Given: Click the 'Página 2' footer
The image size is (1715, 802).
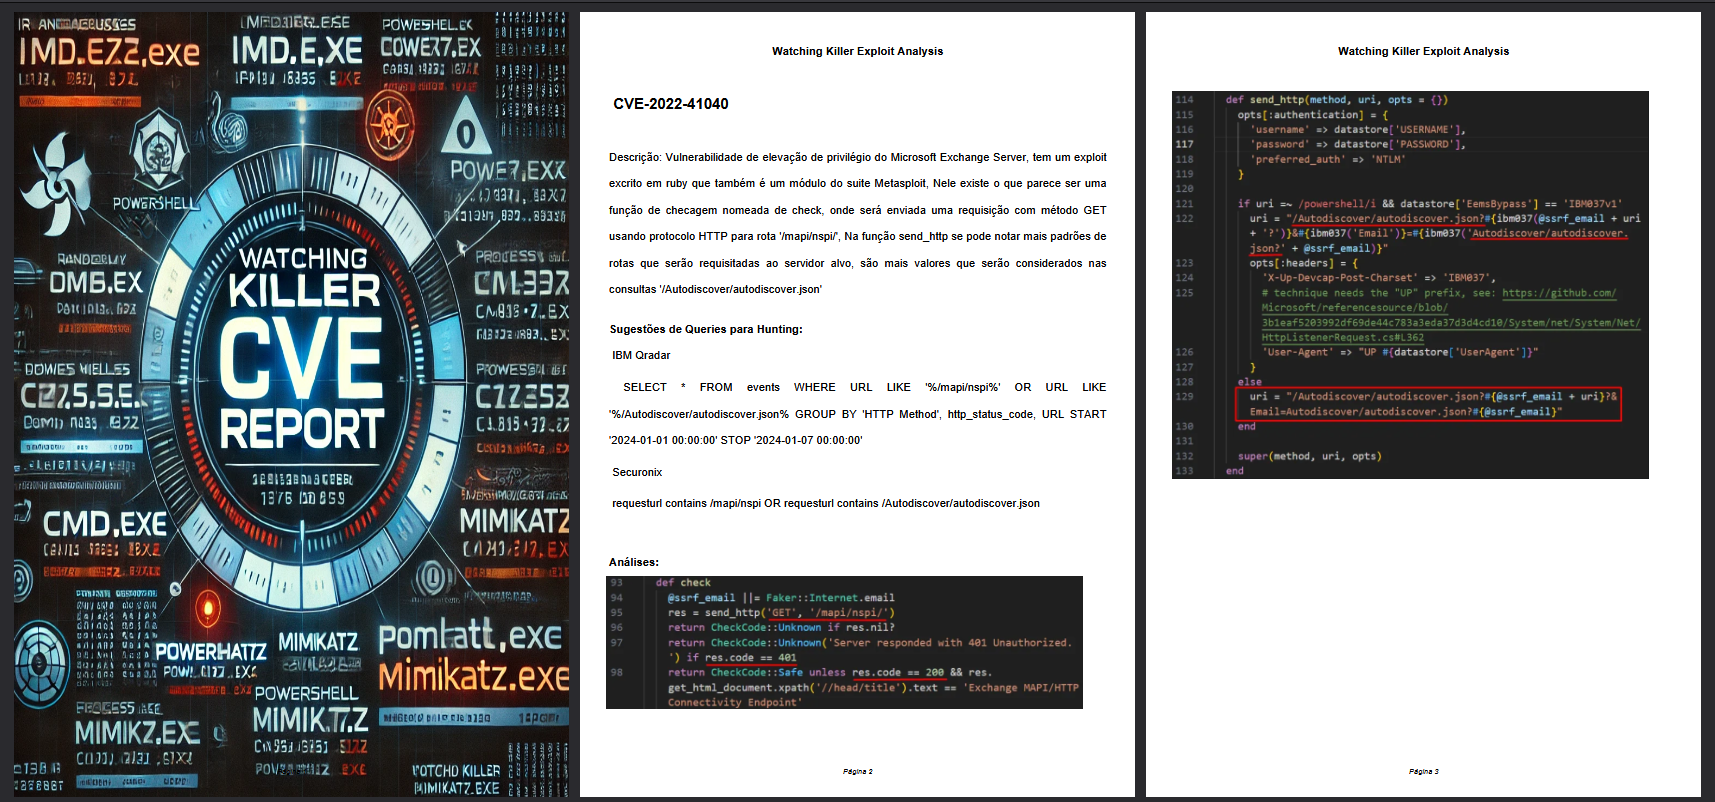Looking at the screenshot, I should click(x=857, y=772).
